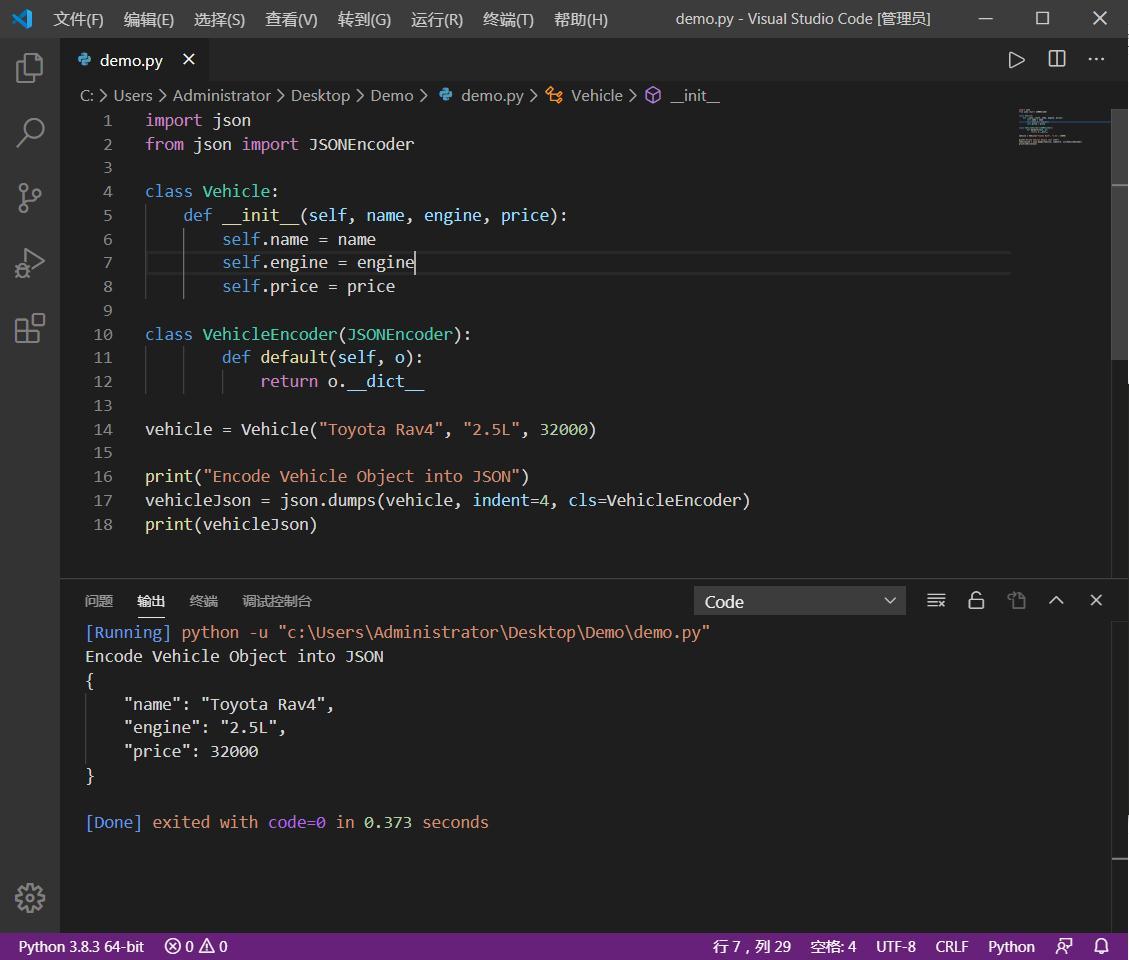Open the Explorer sidebar
This screenshot has height=960, width=1129.
click(29, 66)
